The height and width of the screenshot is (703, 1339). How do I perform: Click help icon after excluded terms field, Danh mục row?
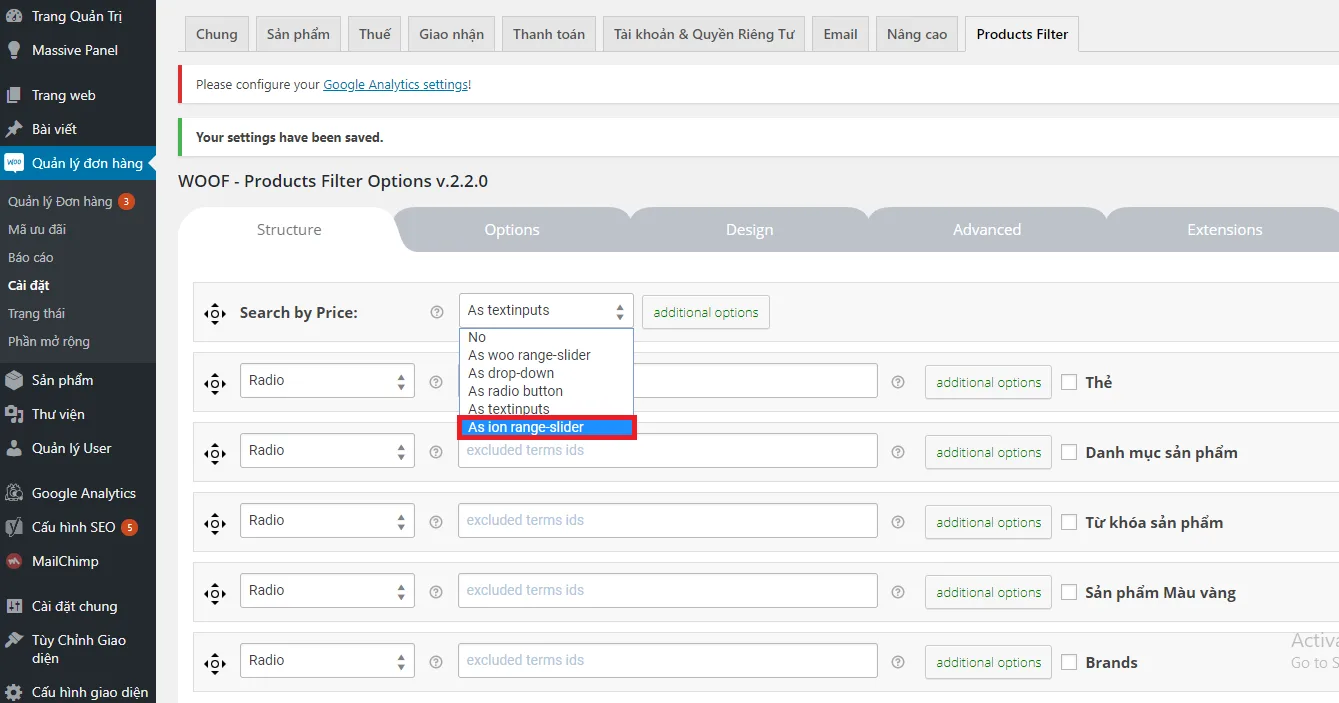tap(898, 452)
